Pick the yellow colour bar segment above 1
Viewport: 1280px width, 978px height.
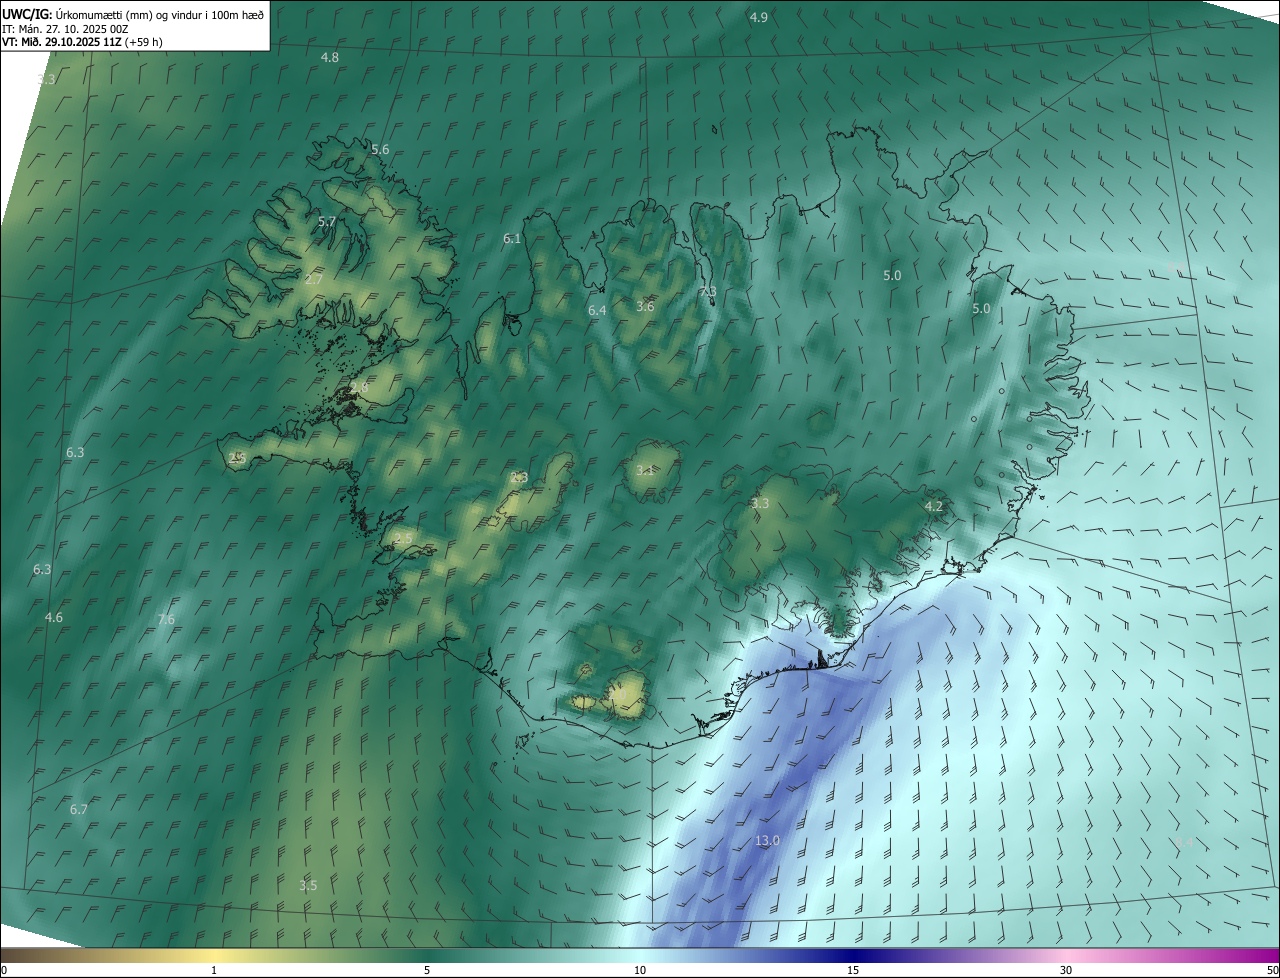point(214,955)
